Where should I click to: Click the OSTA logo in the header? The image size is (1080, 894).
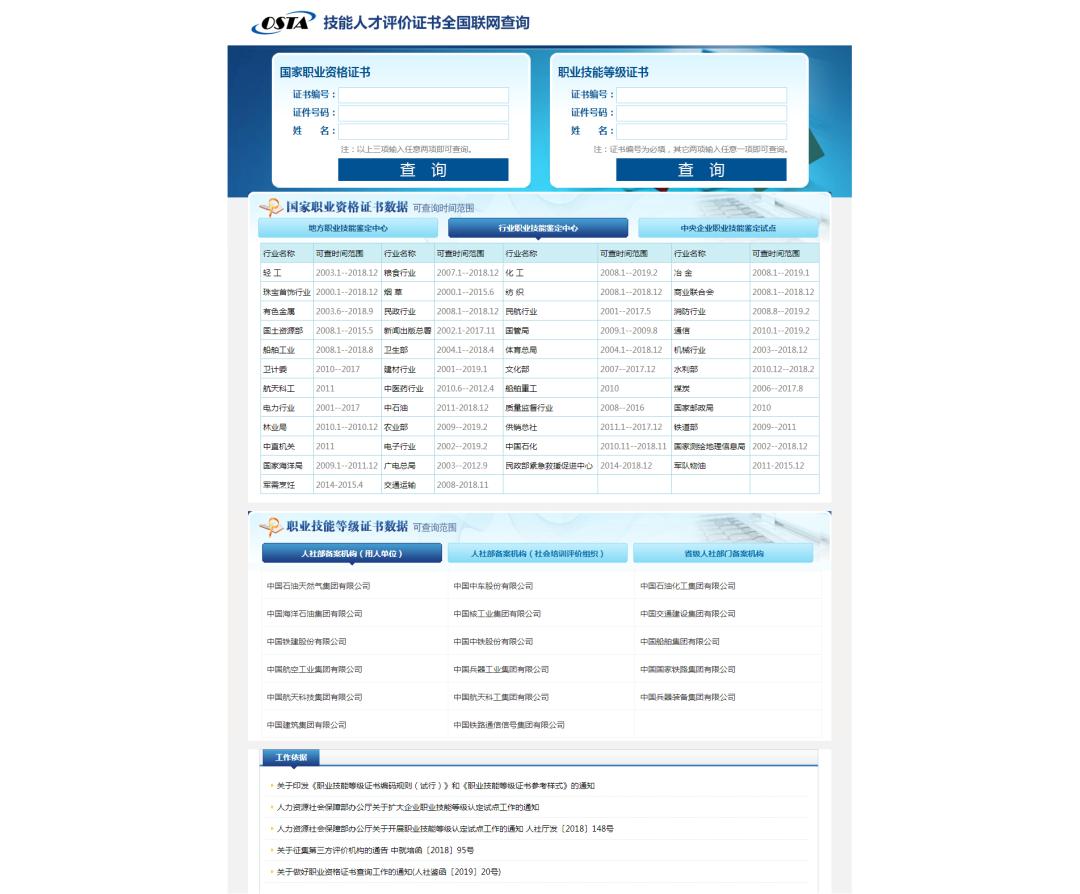click(283, 23)
